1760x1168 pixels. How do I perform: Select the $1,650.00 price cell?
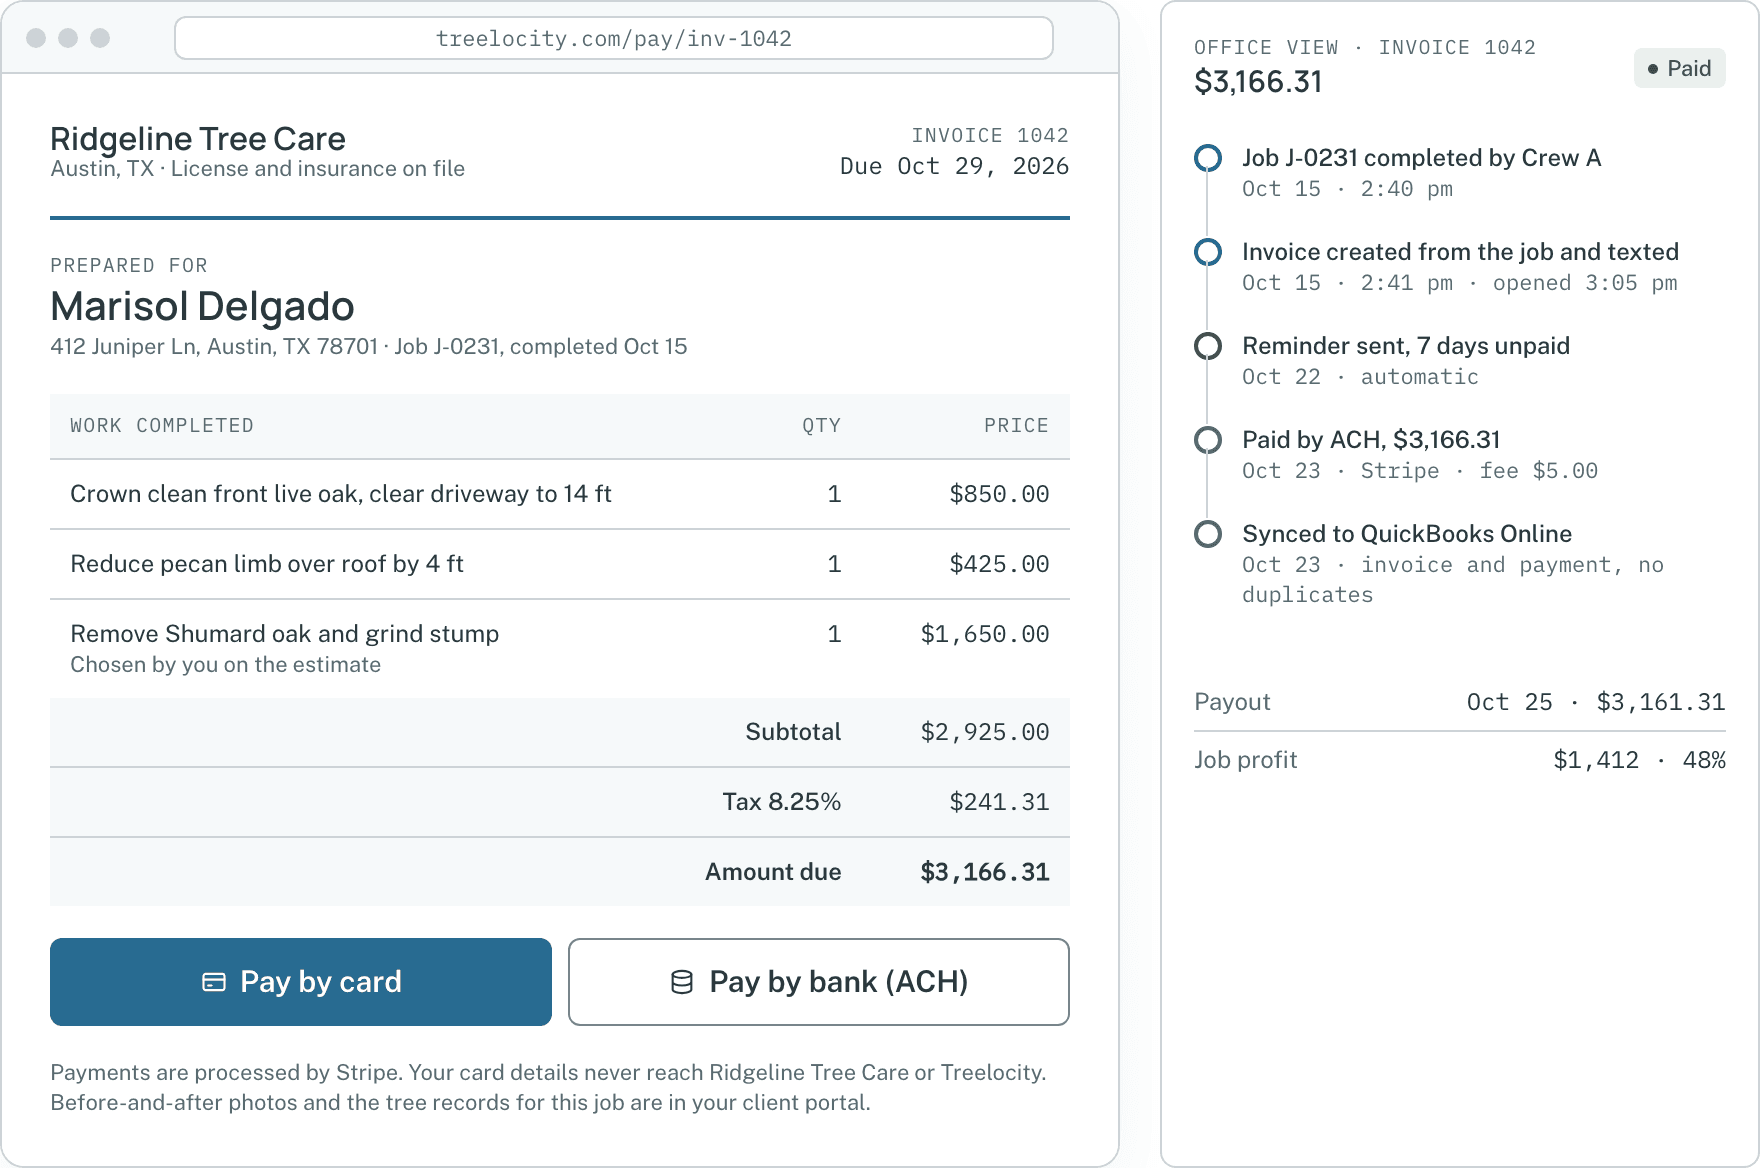985,634
